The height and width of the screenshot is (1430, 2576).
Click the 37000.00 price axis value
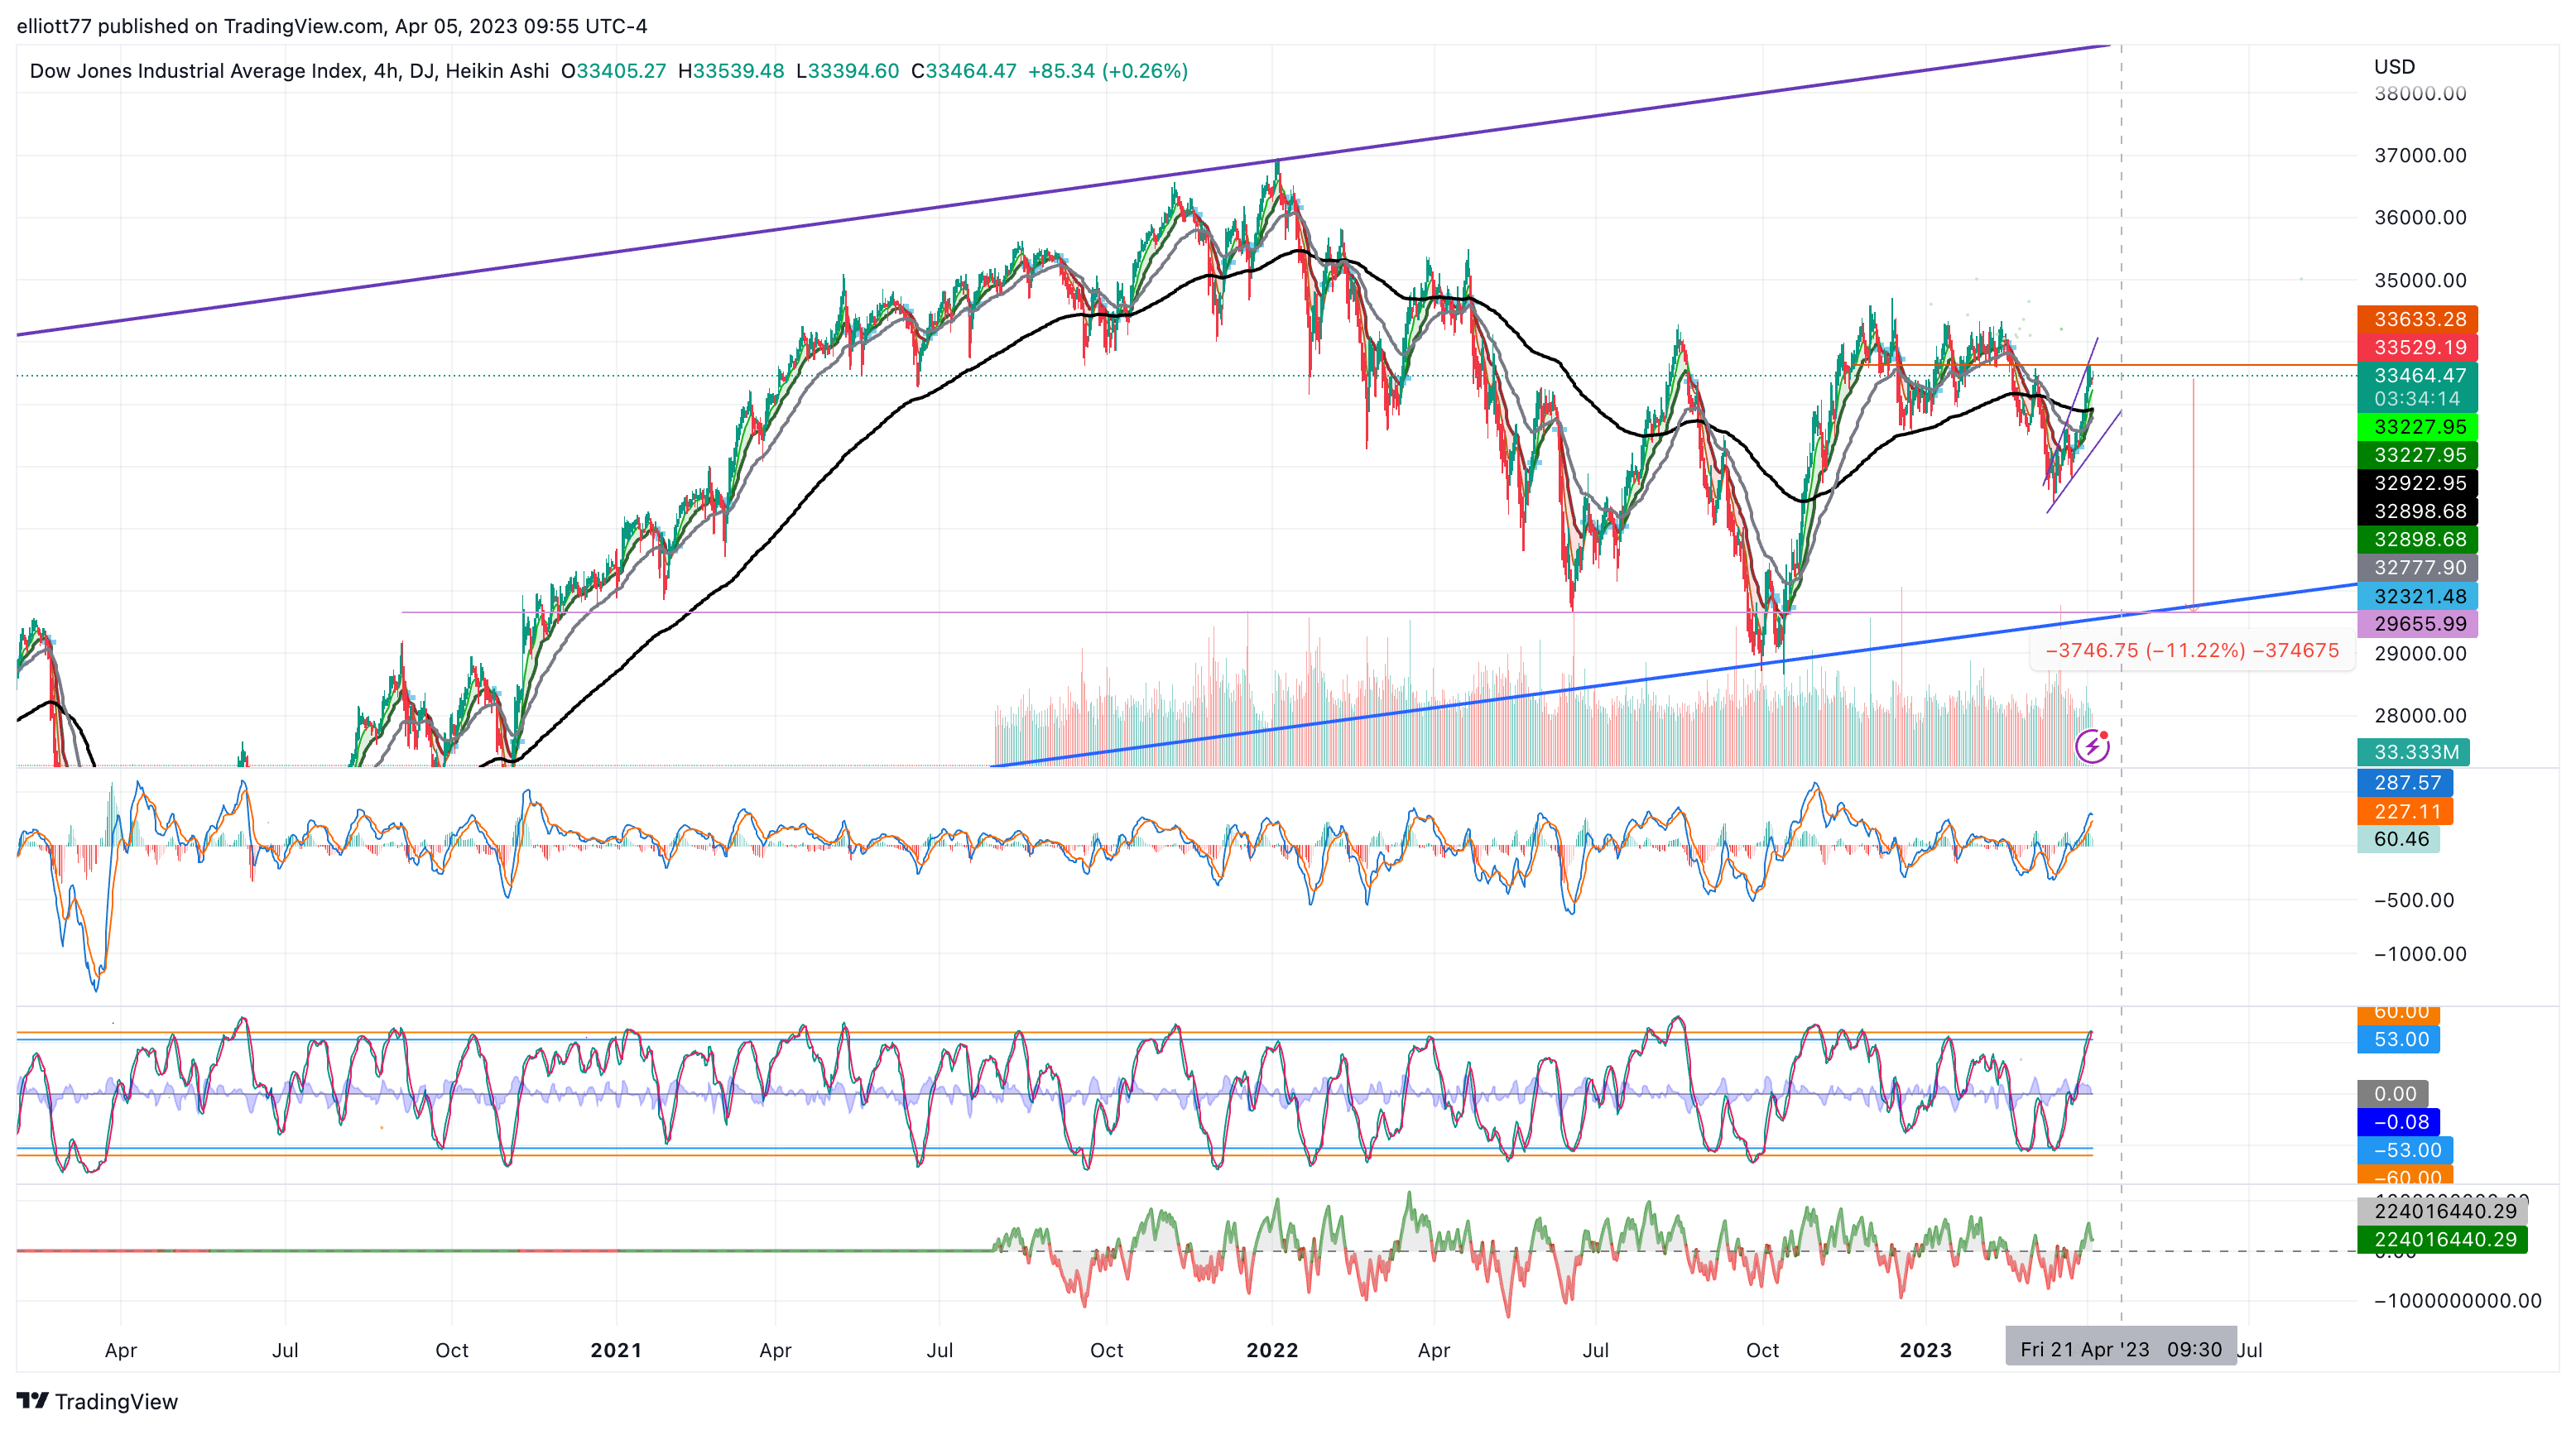[x=2420, y=155]
